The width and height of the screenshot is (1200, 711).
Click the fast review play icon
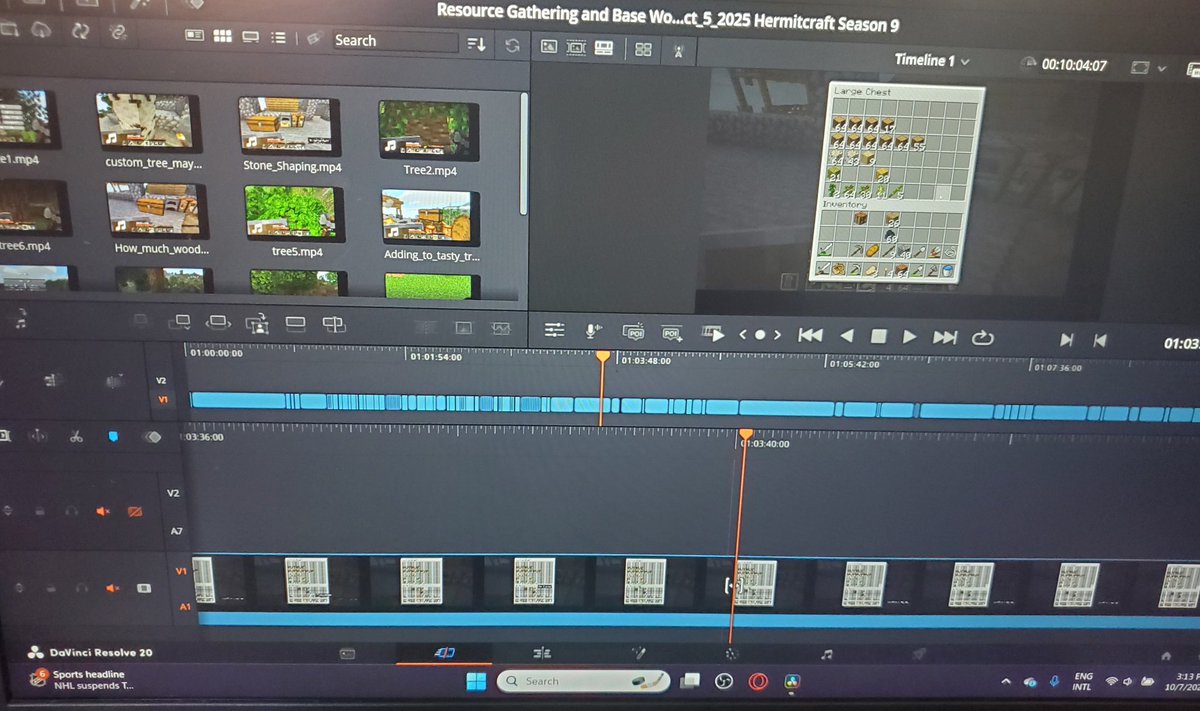click(x=714, y=334)
